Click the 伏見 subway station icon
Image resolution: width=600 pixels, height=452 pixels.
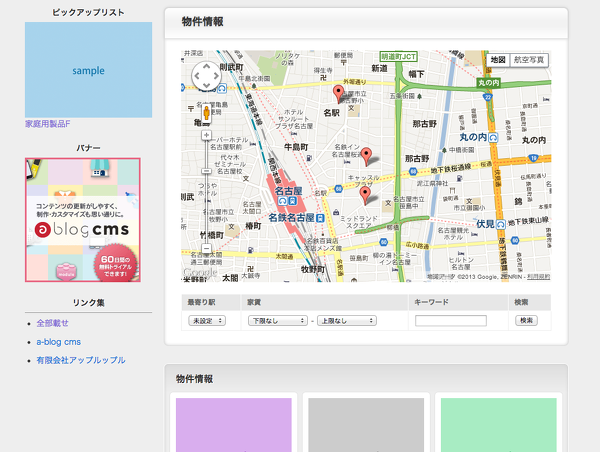coord(501,224)
